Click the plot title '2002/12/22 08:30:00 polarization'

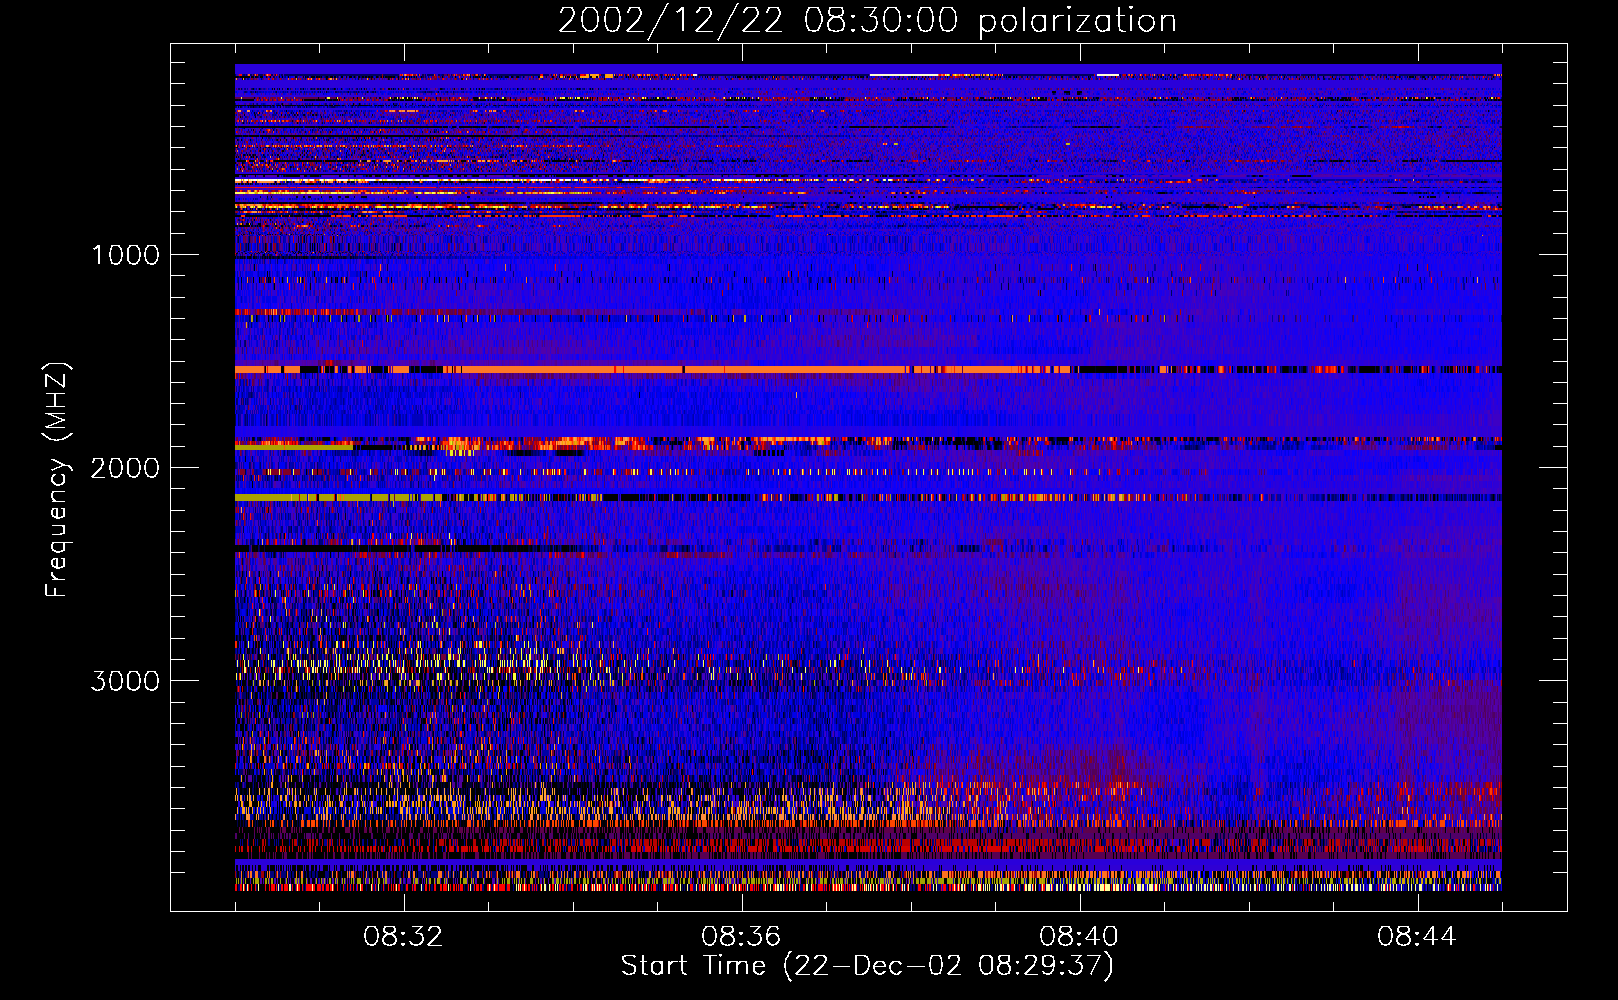coord(867,21)
